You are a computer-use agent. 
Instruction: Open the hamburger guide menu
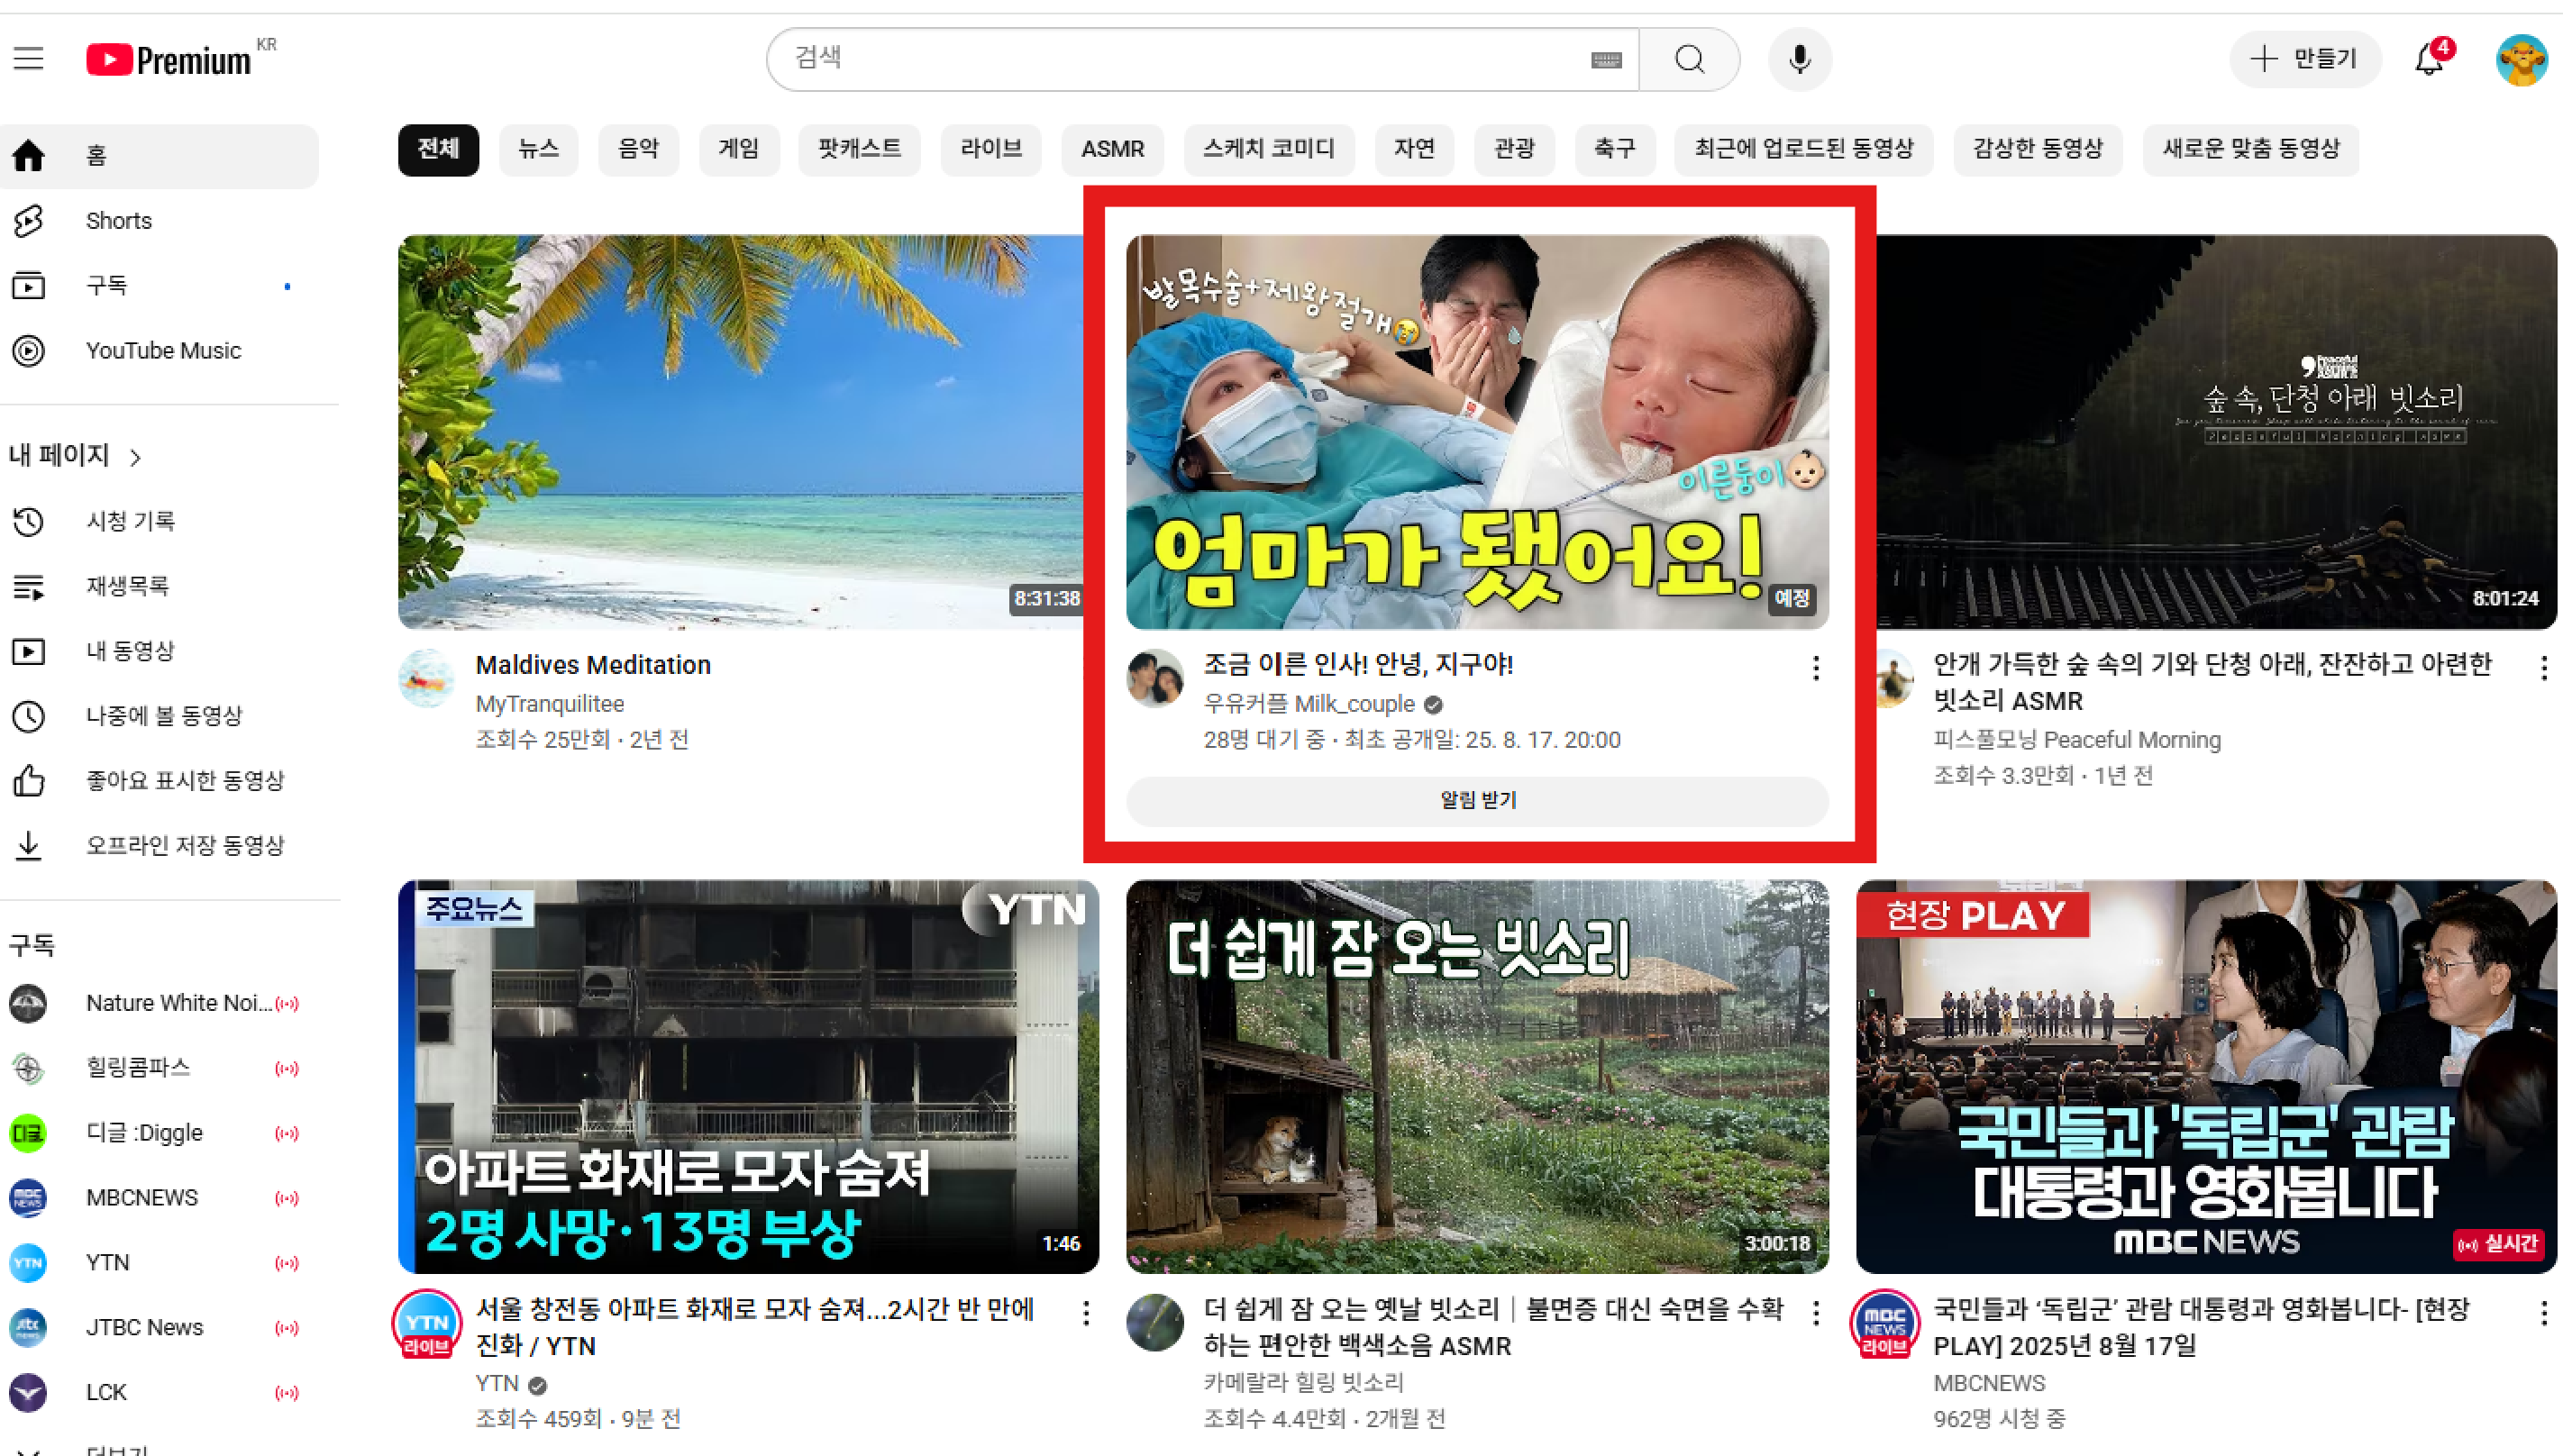(x=28, y=59)
